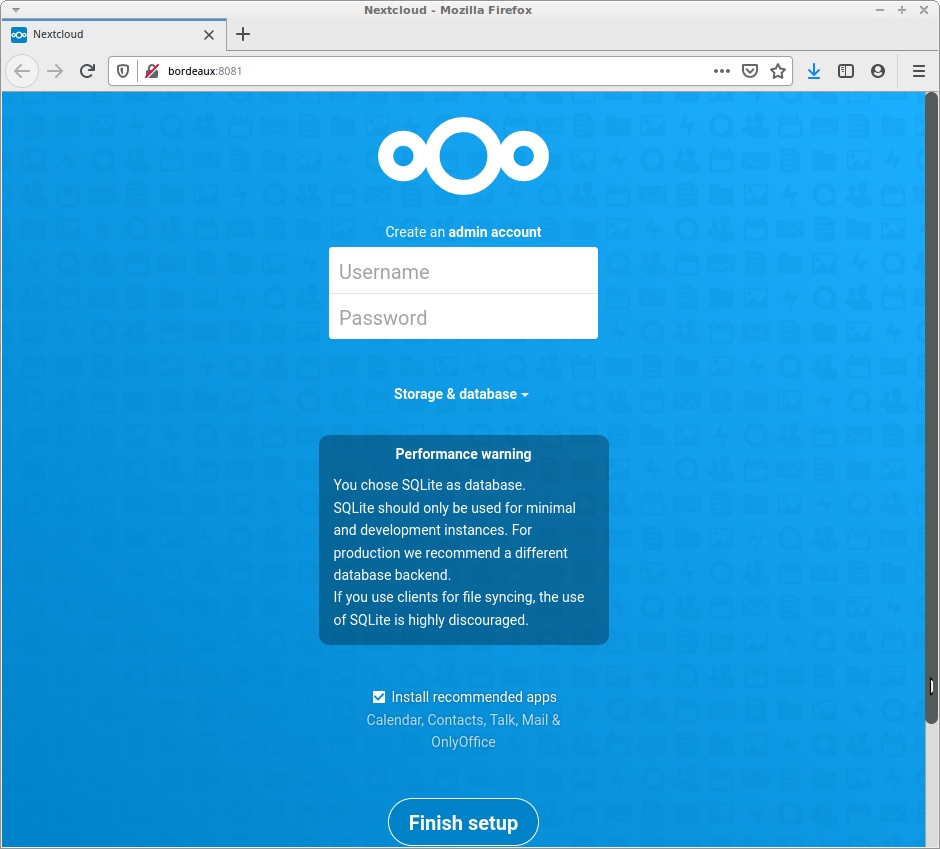This screenshot has height=849, width=940.
Task: Minimize the Firefox window
Action: 879,10
